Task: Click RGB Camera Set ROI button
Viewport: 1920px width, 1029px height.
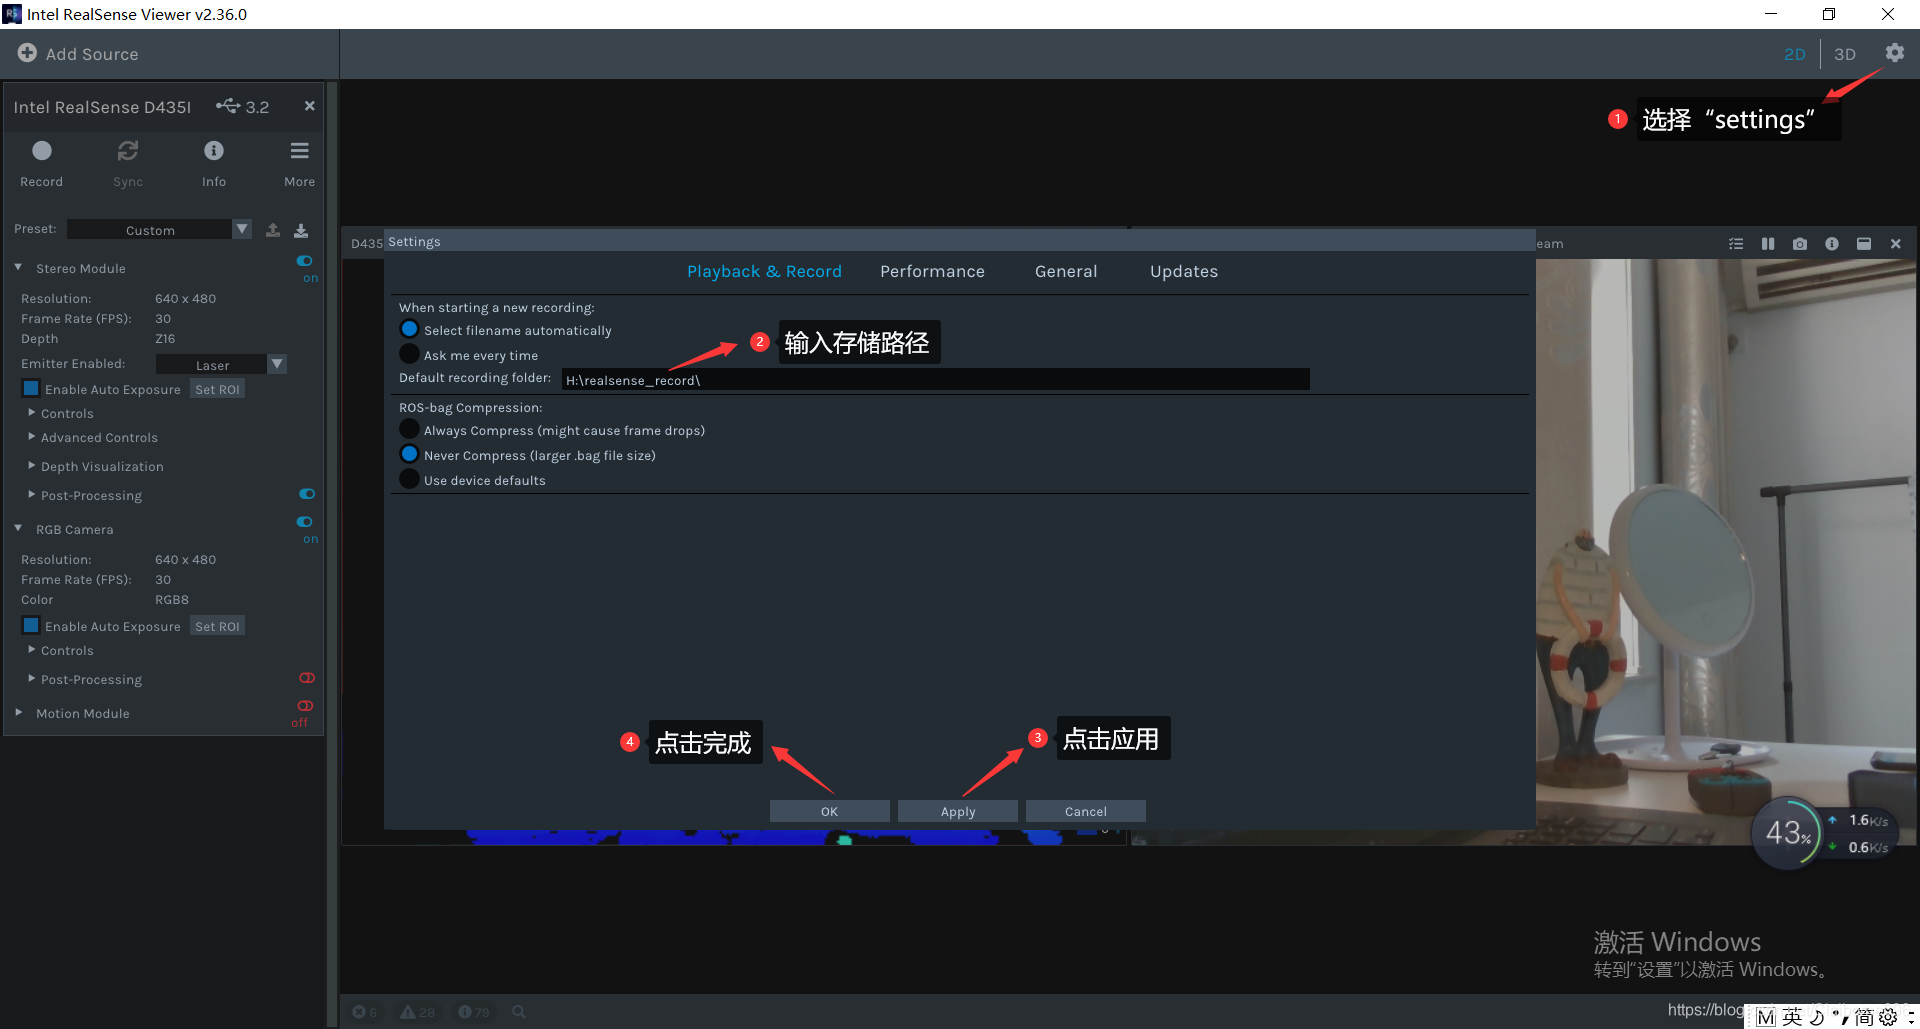Action: 217,626
